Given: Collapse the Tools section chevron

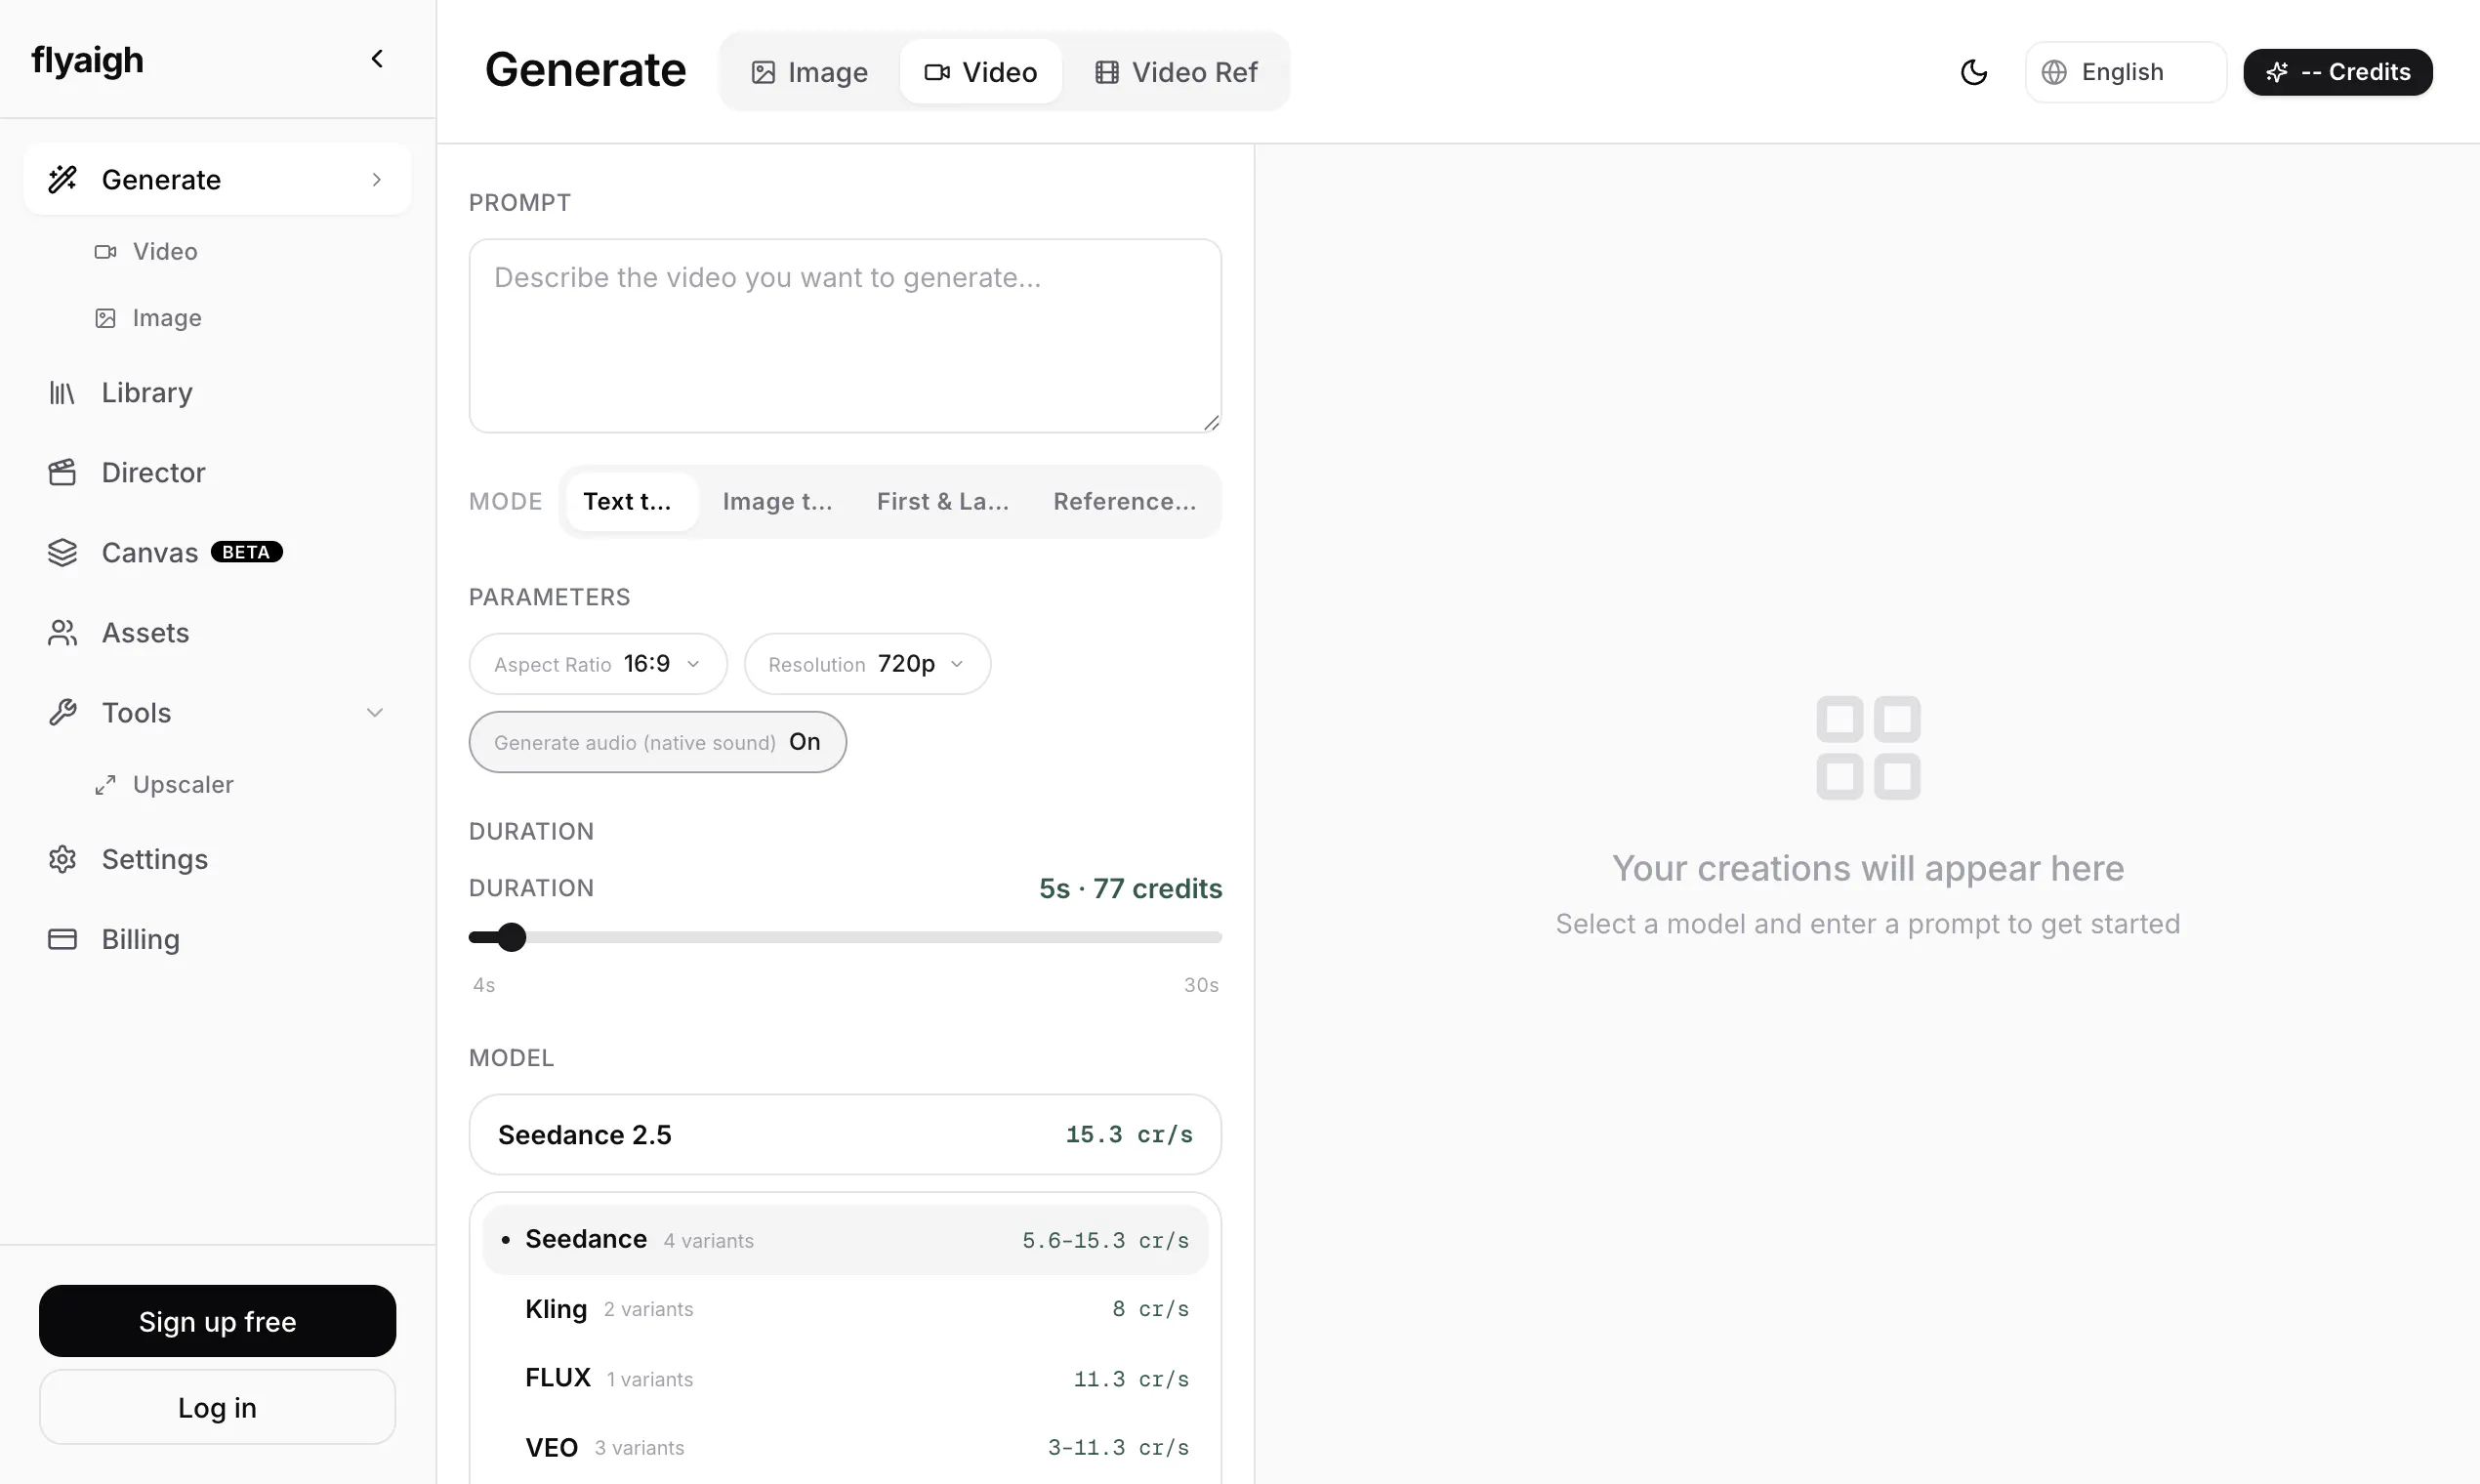Looking at the screenshot, I should [x=375, y=712].
